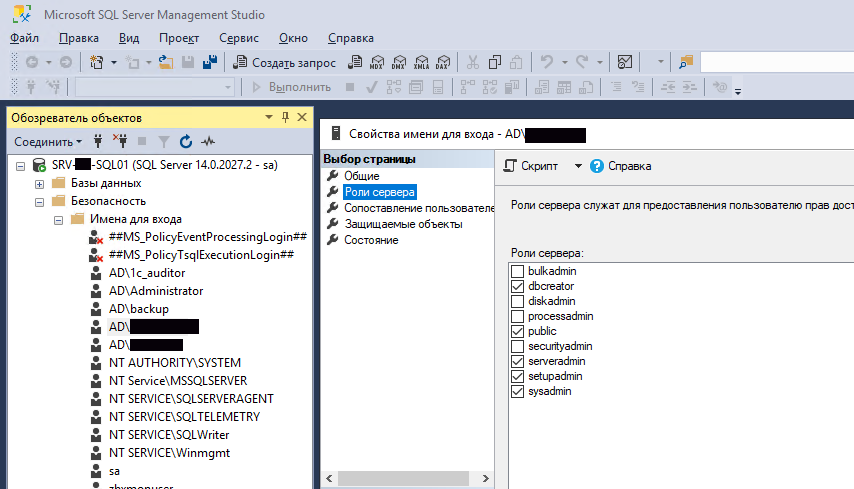The image size is (854, 489).
Task: Open the Правка menu
Action: [x=79, y=38]
